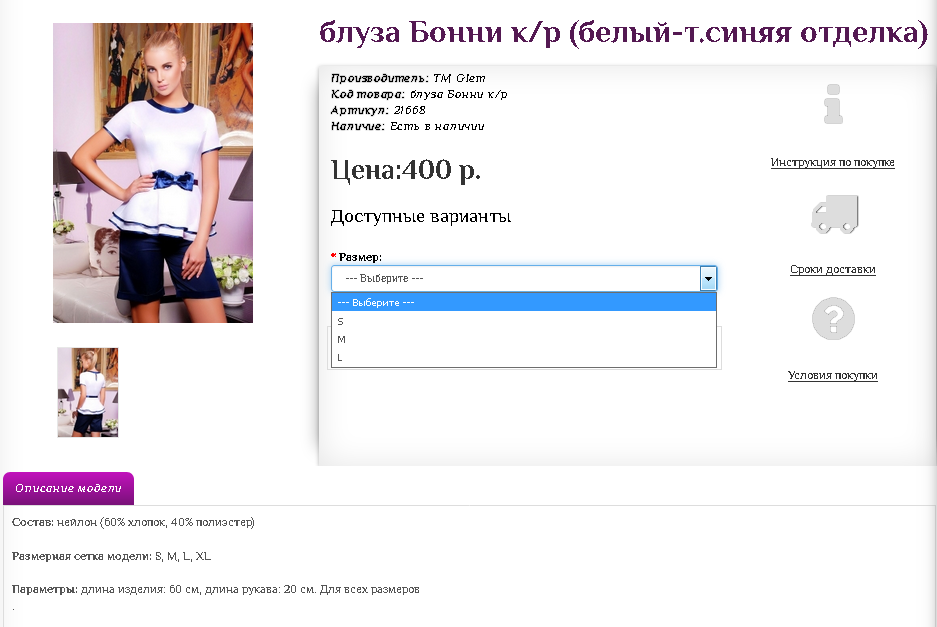Screen dimensions: 937x627
Task: Click the Артикул: 21668 line
Action: coord(378,110)
